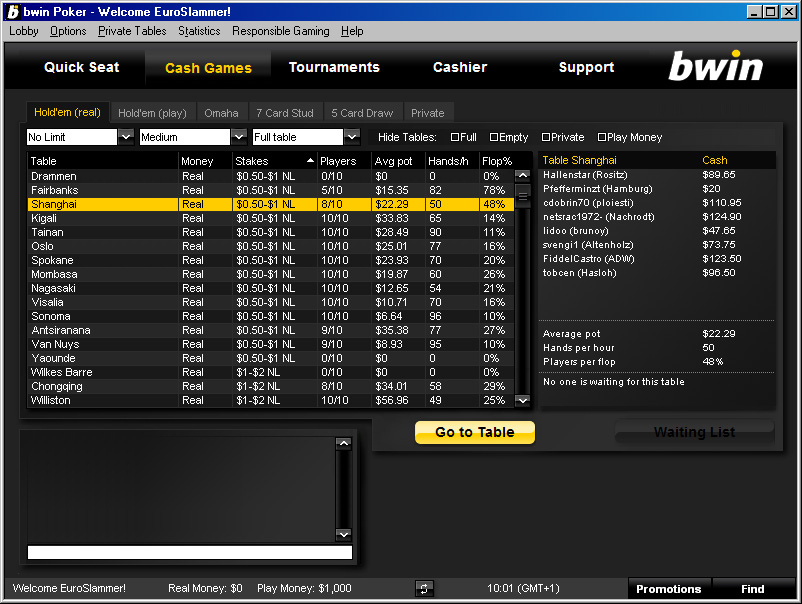Click the No Limit combo box field
Viewport: 802px width, 604px height.
tap(72, 137)
